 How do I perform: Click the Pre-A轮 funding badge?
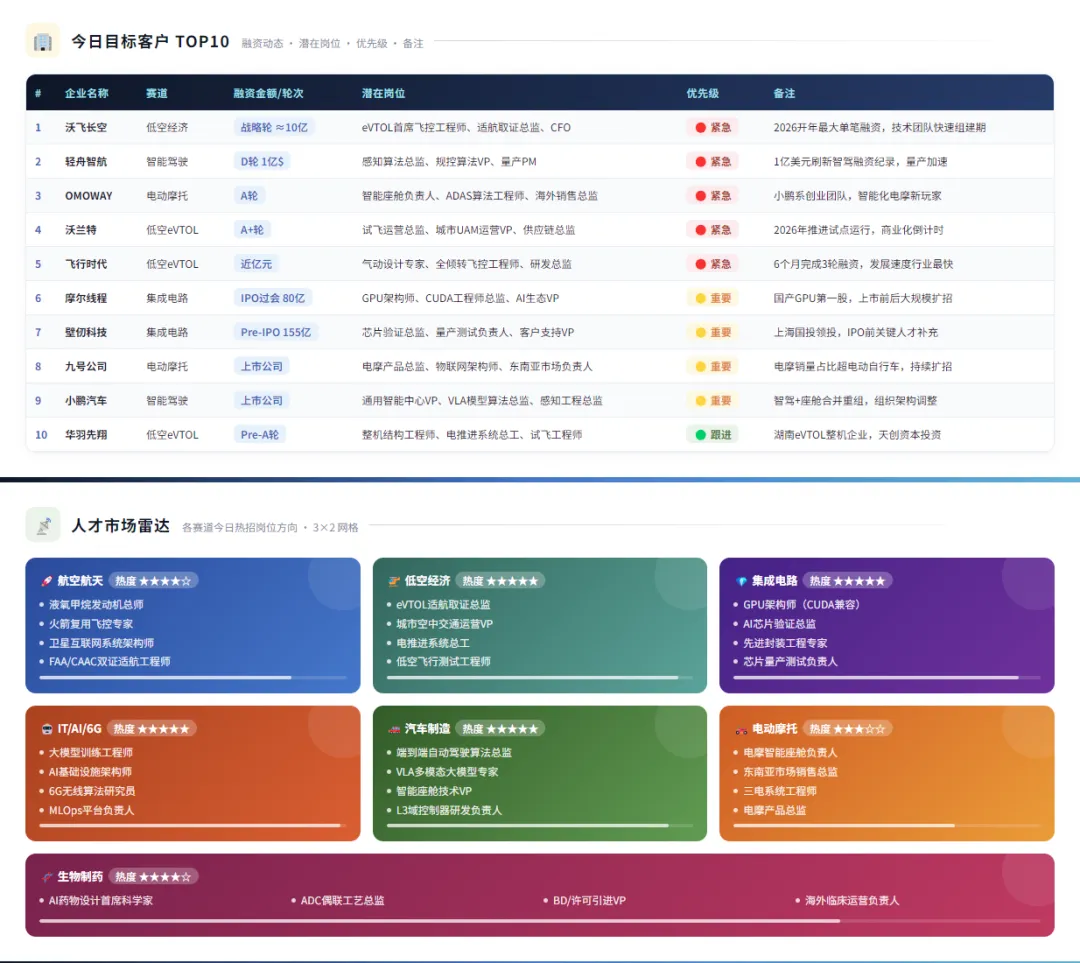tap(260, 435)
